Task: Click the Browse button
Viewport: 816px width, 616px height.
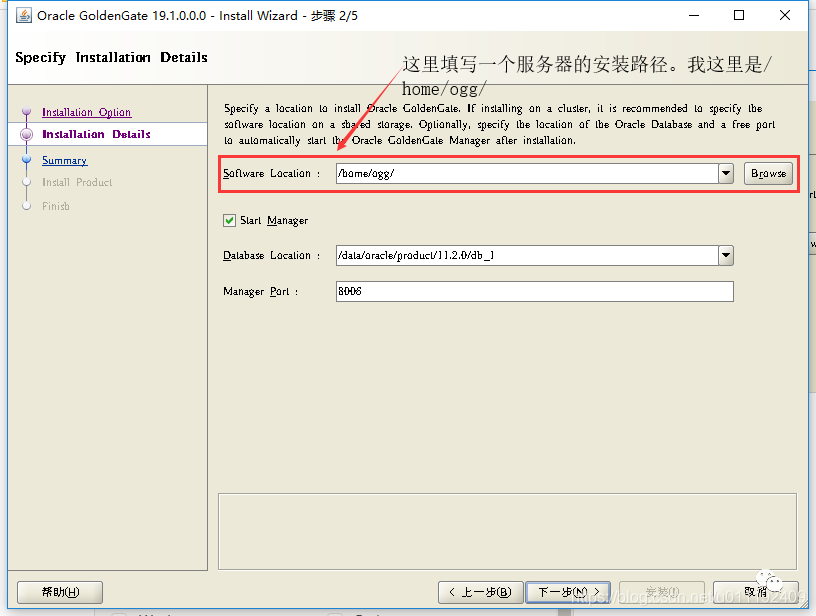Action: point(768,174)
